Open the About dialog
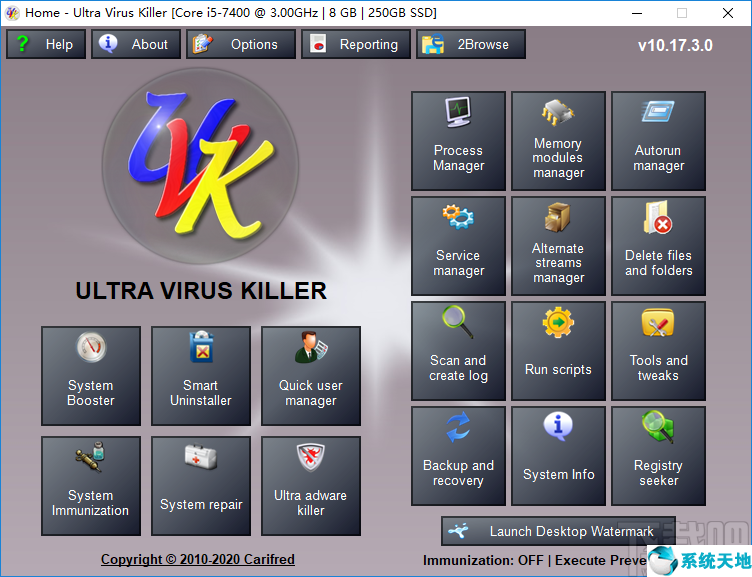 pyautogui.click(x=136, y=44)
